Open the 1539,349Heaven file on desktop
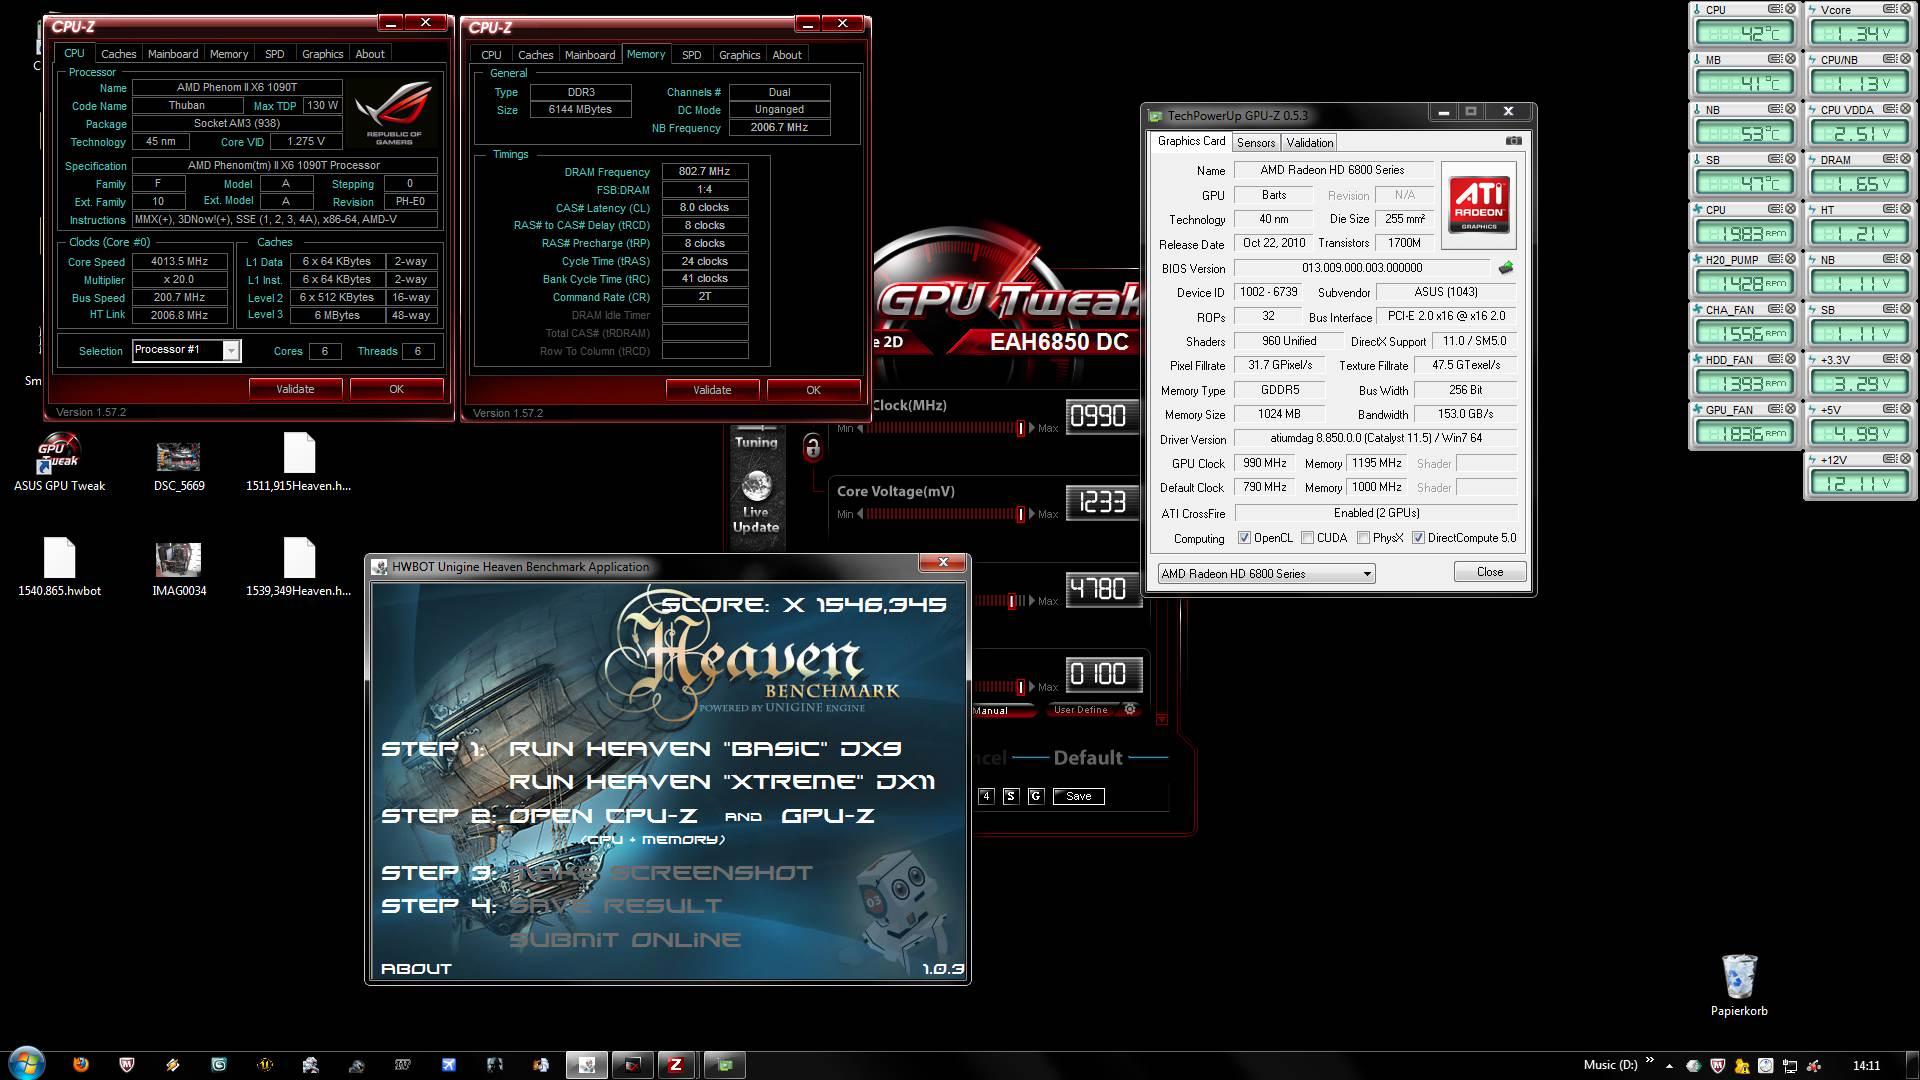This screenshot has width=1920, height=1080. (298, 567)
